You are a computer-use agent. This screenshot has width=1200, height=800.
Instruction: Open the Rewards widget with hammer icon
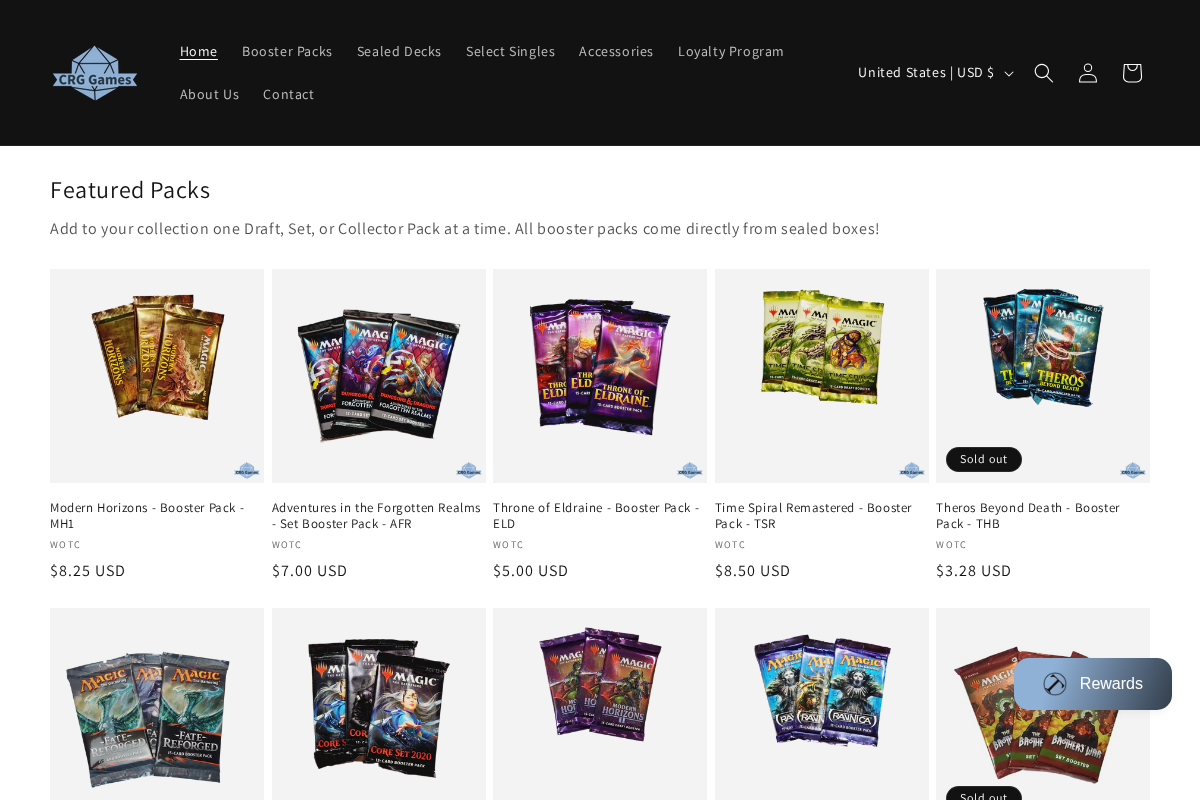[x=1092, y=683]
